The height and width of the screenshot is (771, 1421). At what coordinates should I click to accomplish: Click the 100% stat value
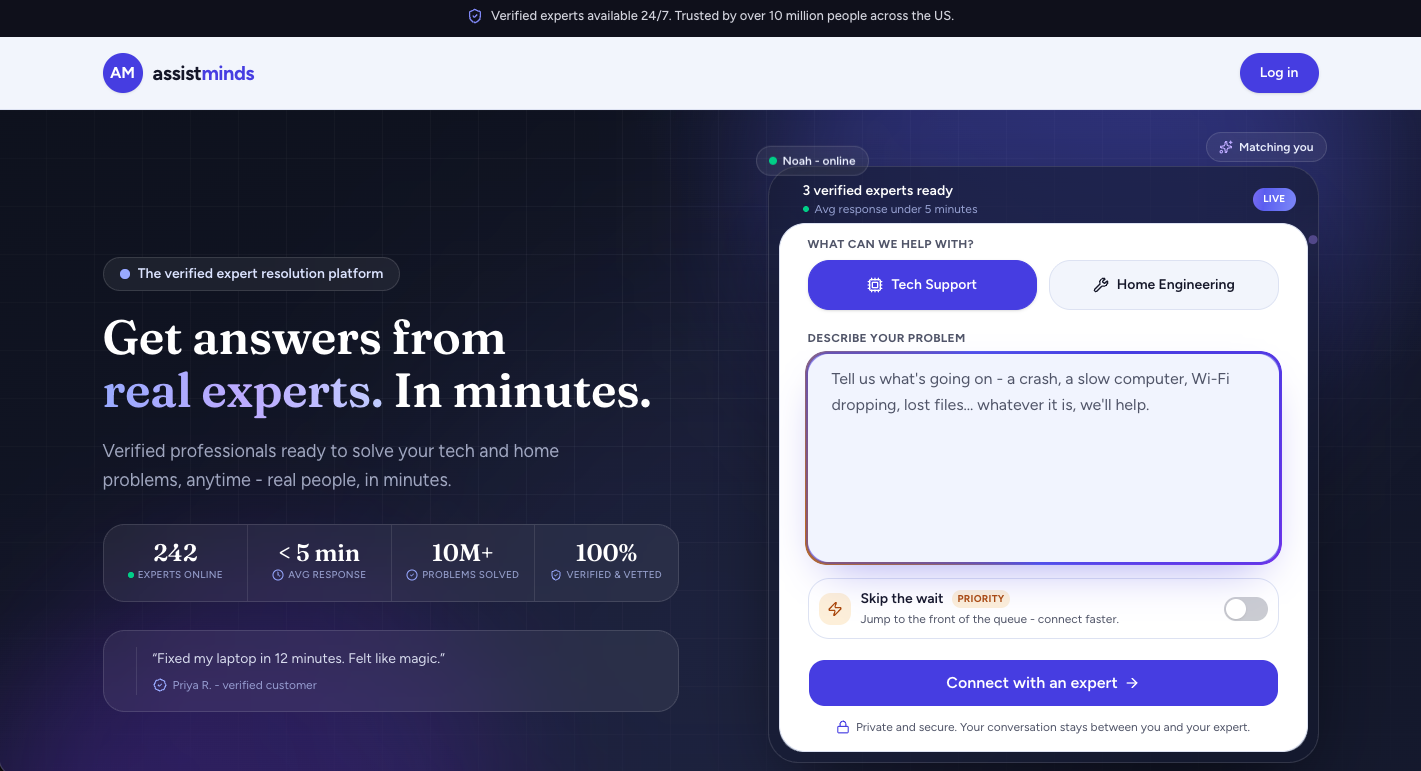[606, 553]
